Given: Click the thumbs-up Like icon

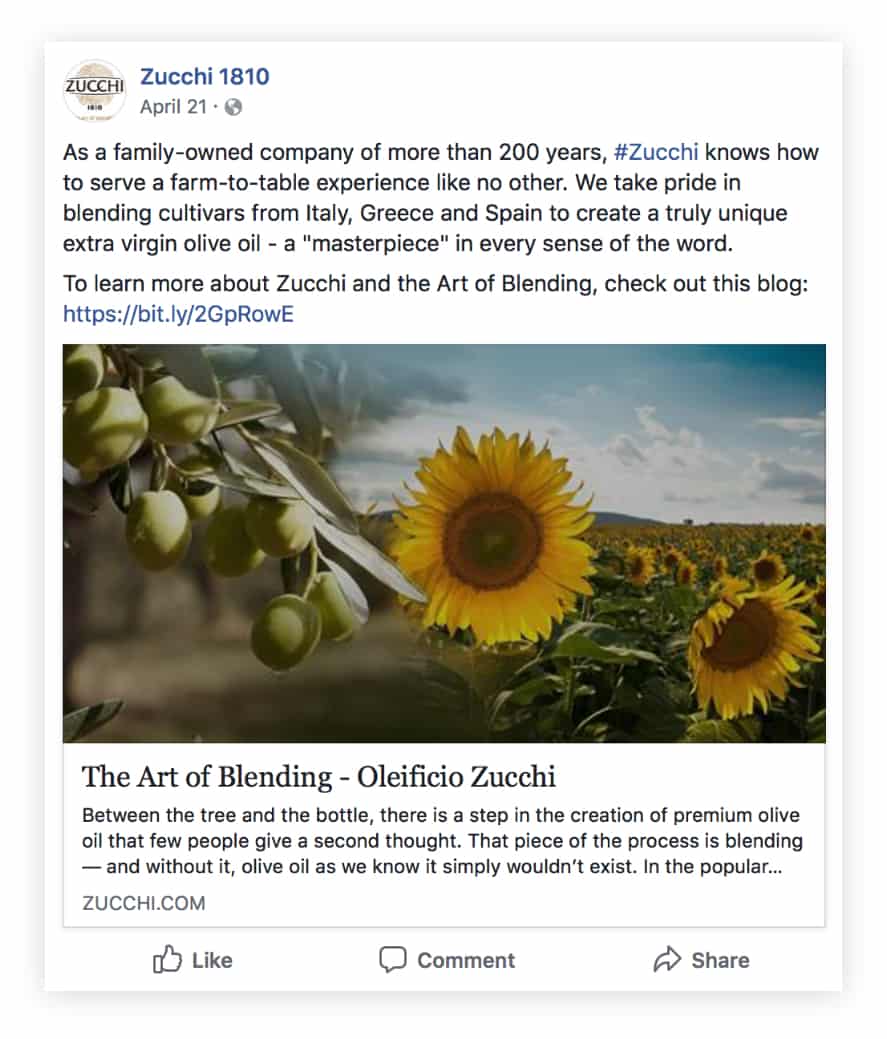Looking at the screenshot, I should (x=166, y=961).
